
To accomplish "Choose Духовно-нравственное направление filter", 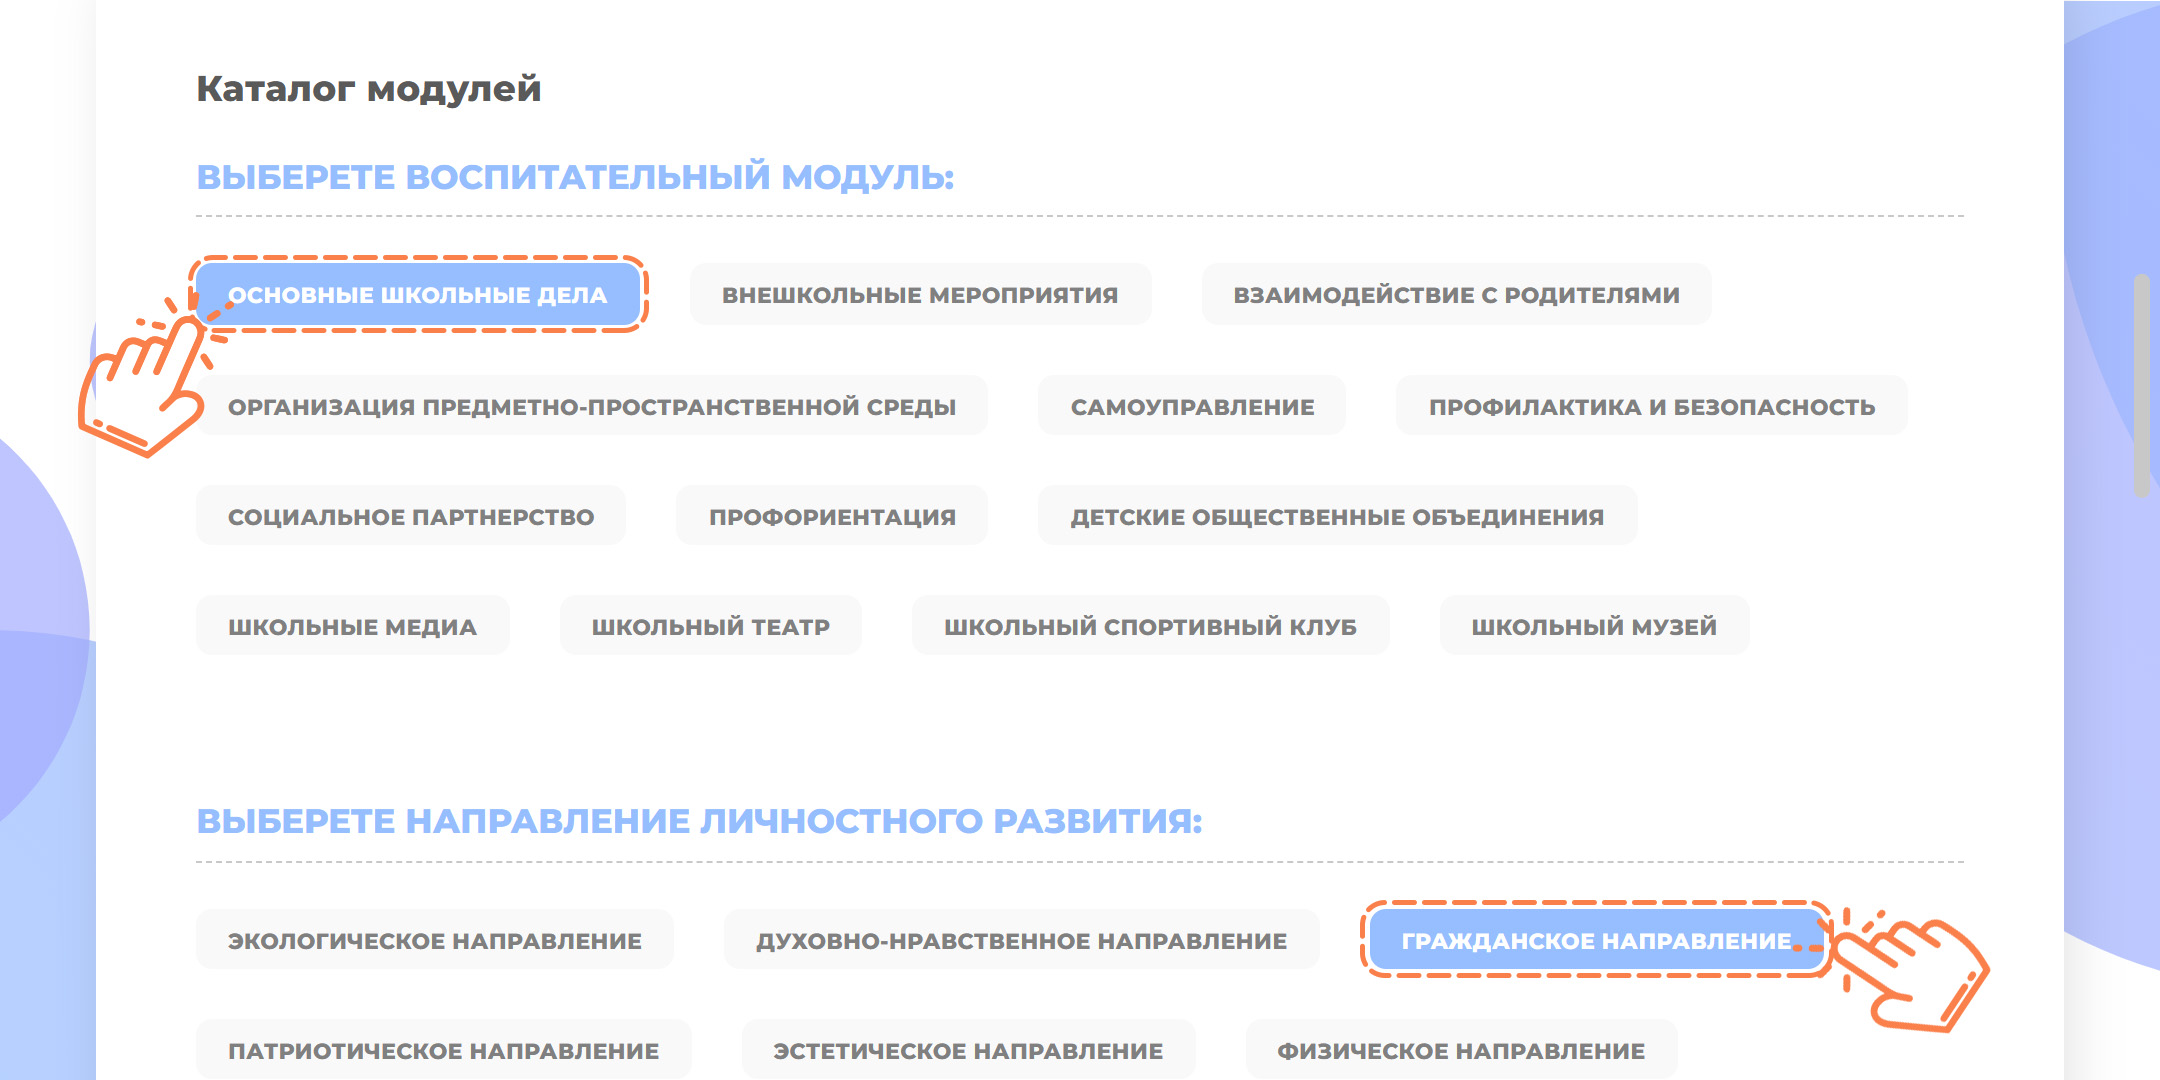I will click(x=1021, y=941).
